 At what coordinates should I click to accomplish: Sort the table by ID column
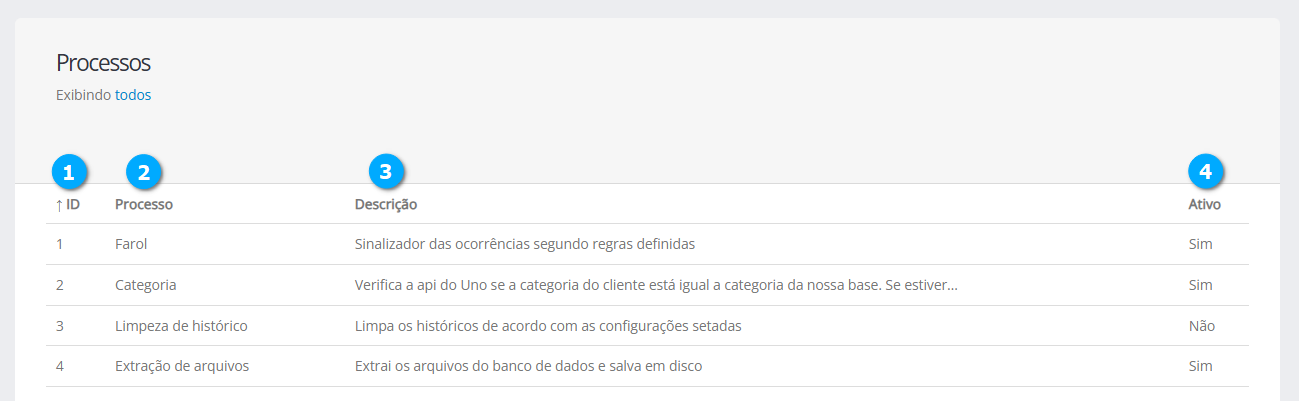coord(73,205)
